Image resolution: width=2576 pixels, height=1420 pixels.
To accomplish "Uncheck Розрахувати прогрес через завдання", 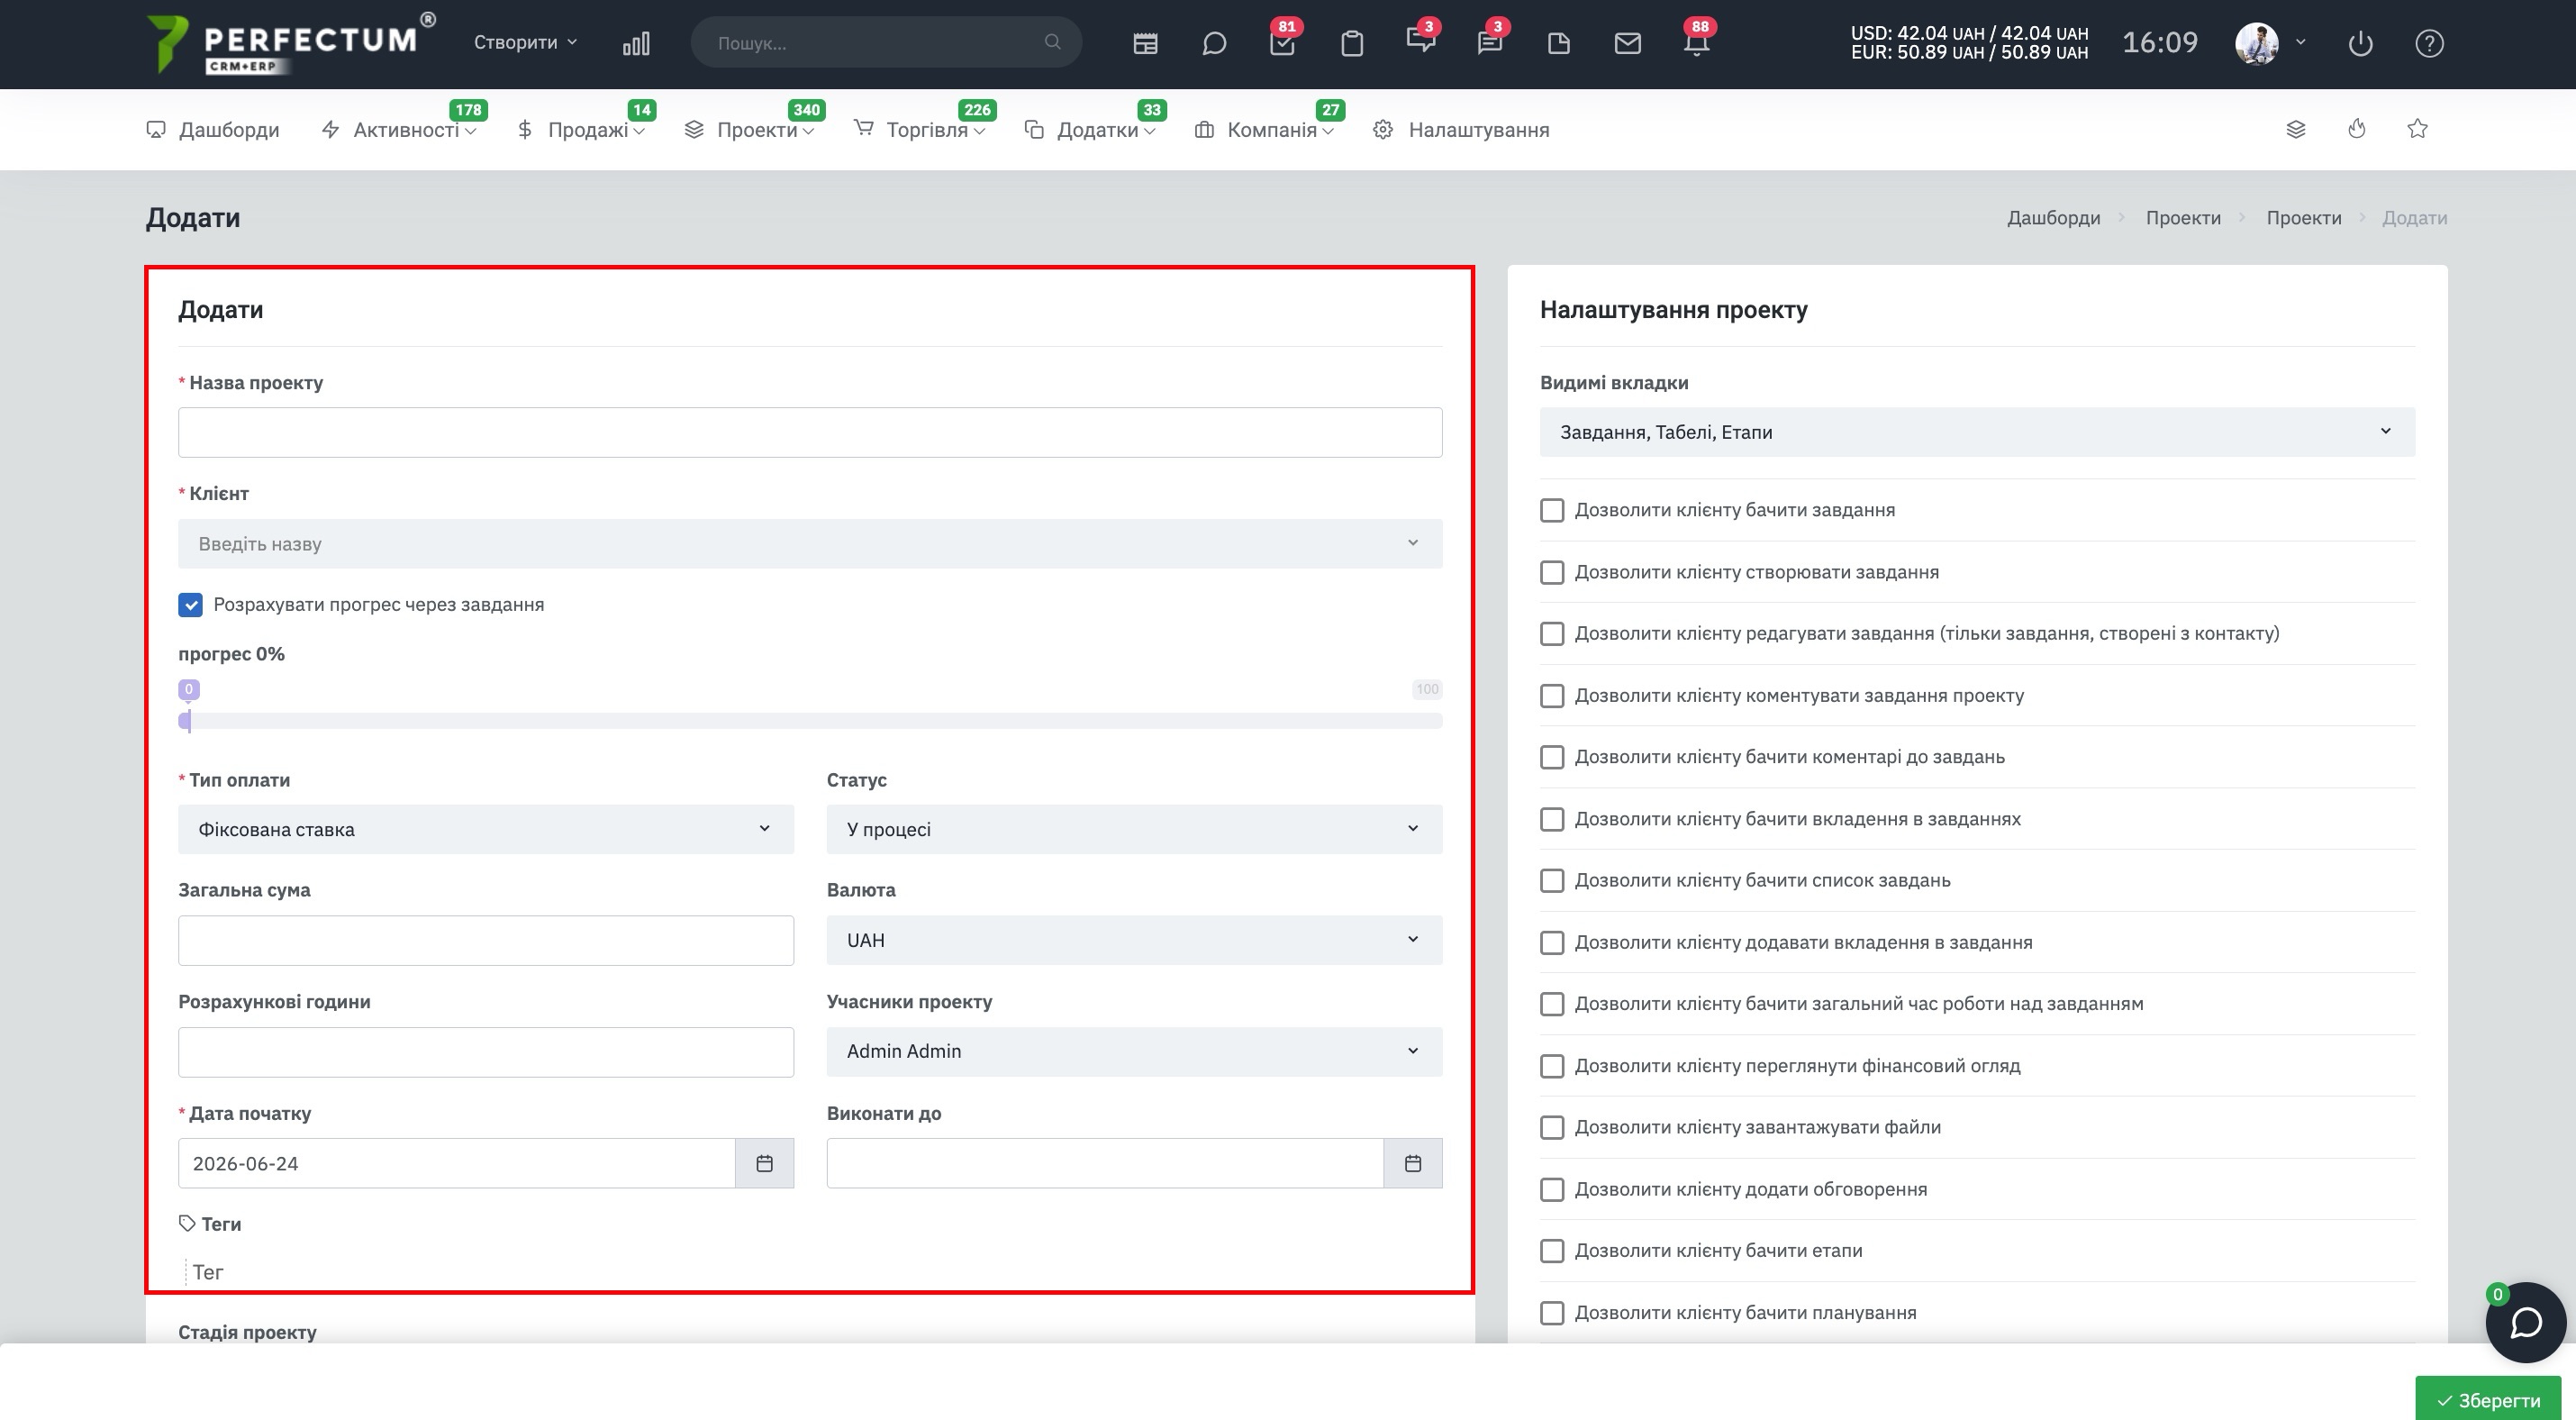I will [190, 604].
